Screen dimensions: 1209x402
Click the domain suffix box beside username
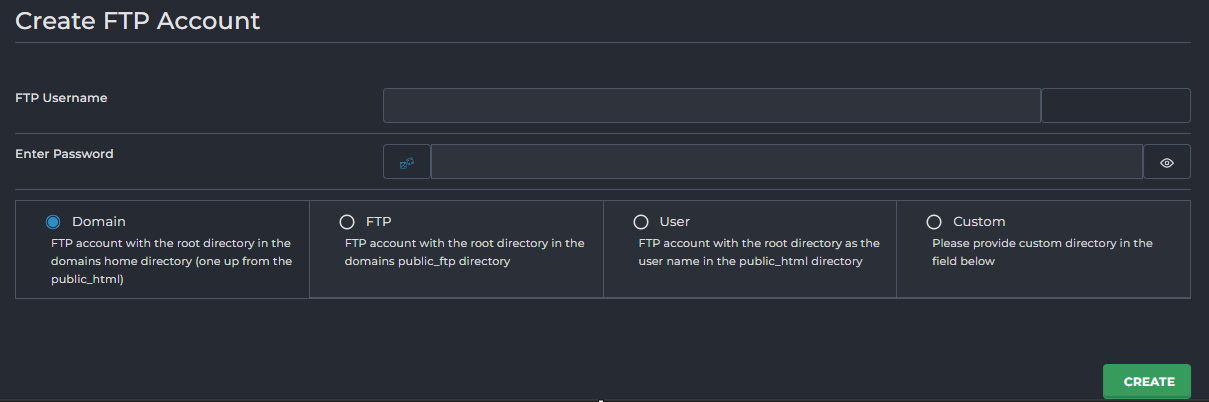pyautogui.click(x=1115, y=105)
